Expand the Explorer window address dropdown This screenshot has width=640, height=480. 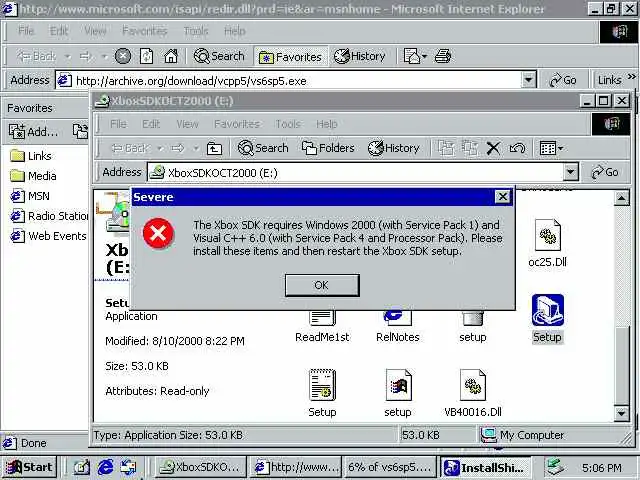[571, 172]
